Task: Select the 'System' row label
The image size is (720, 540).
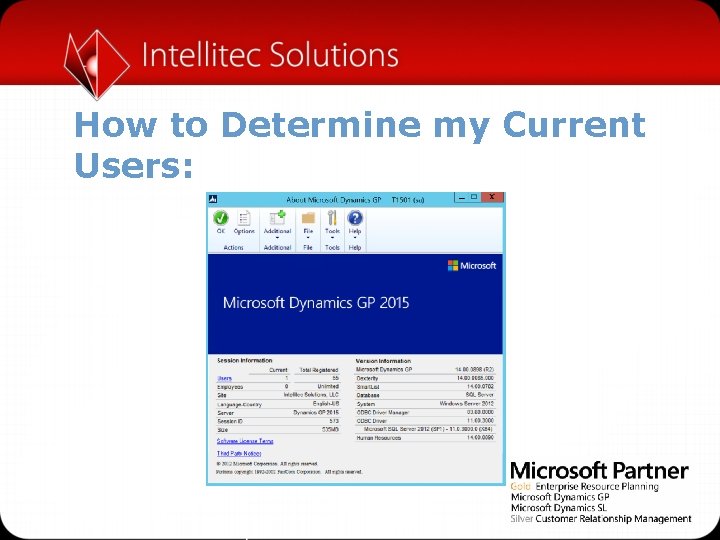Action: (366, 404)
